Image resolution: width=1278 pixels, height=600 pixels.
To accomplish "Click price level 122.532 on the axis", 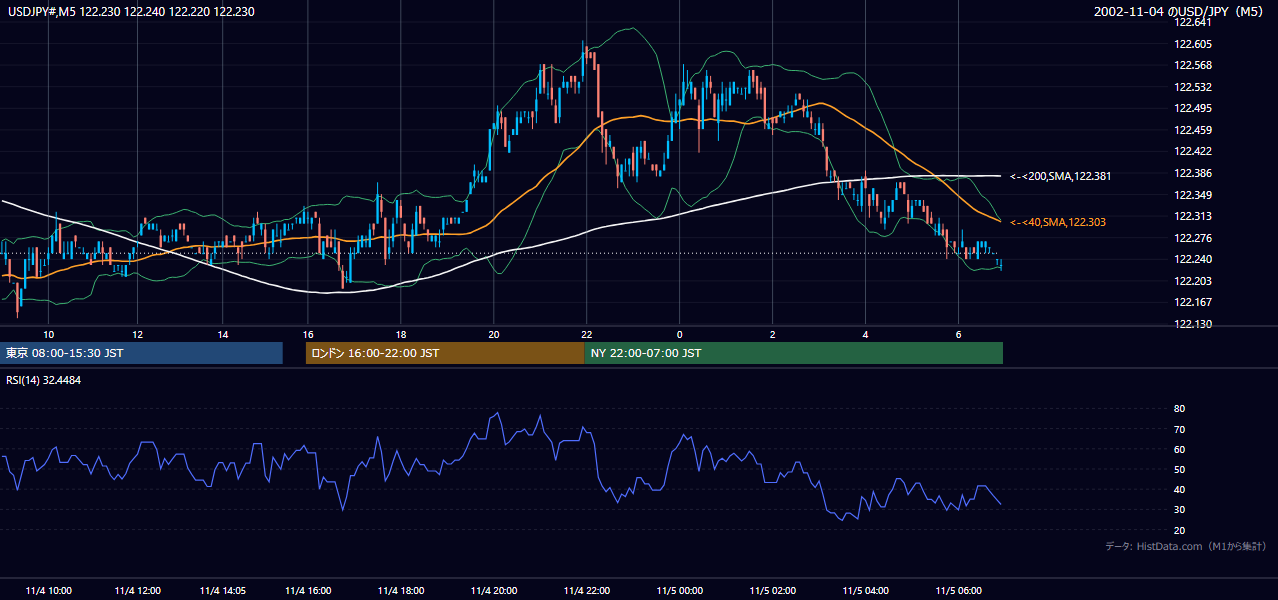I will click(x=1194, y=87).
